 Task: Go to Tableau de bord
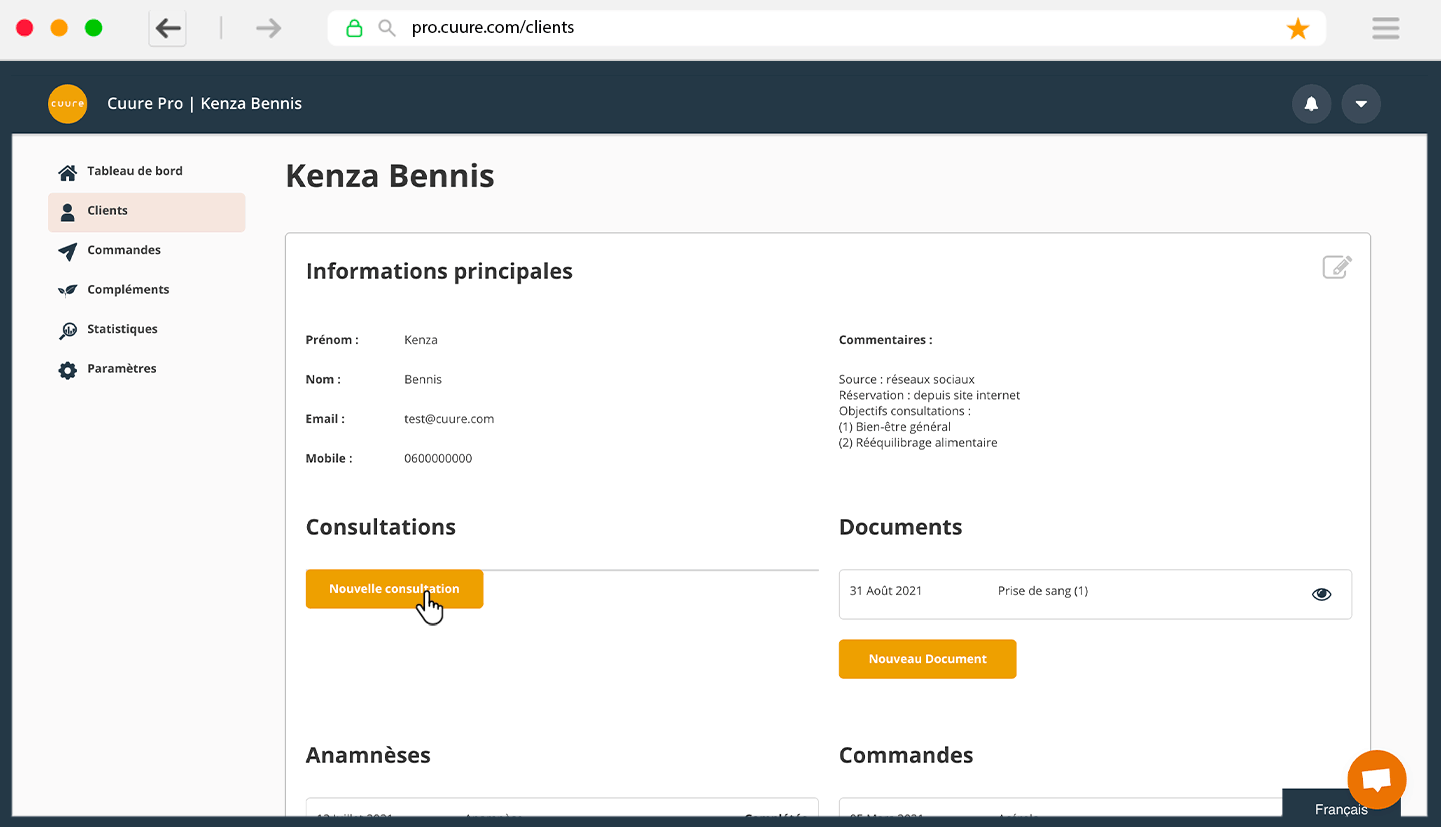pyautogui.click(x=135, y=171)
